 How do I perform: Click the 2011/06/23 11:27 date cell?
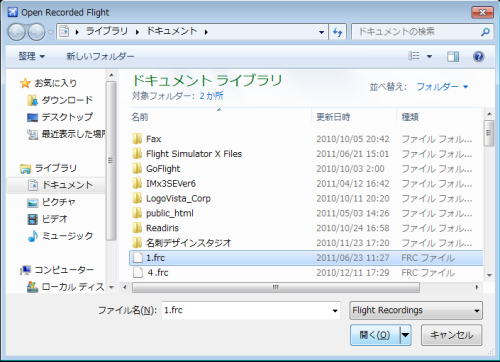click(x=353, y=258)
